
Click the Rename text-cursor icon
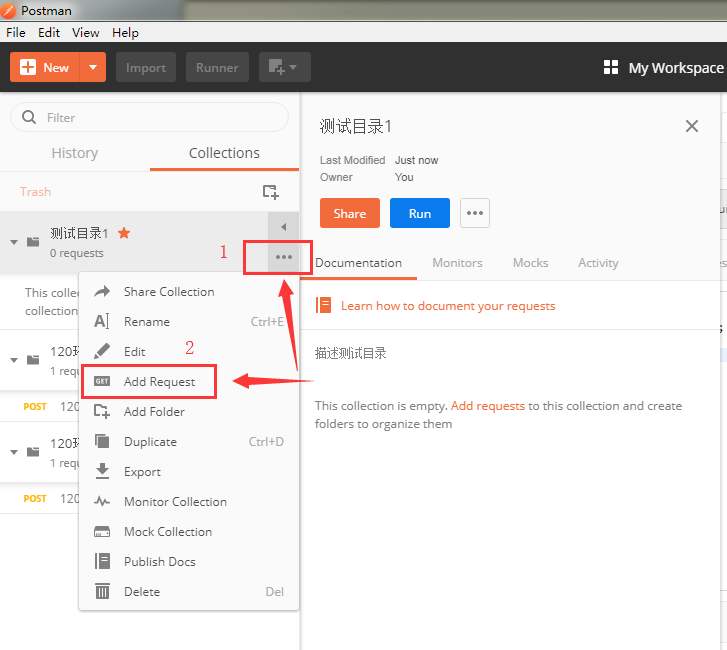click(x=102, y=321)
